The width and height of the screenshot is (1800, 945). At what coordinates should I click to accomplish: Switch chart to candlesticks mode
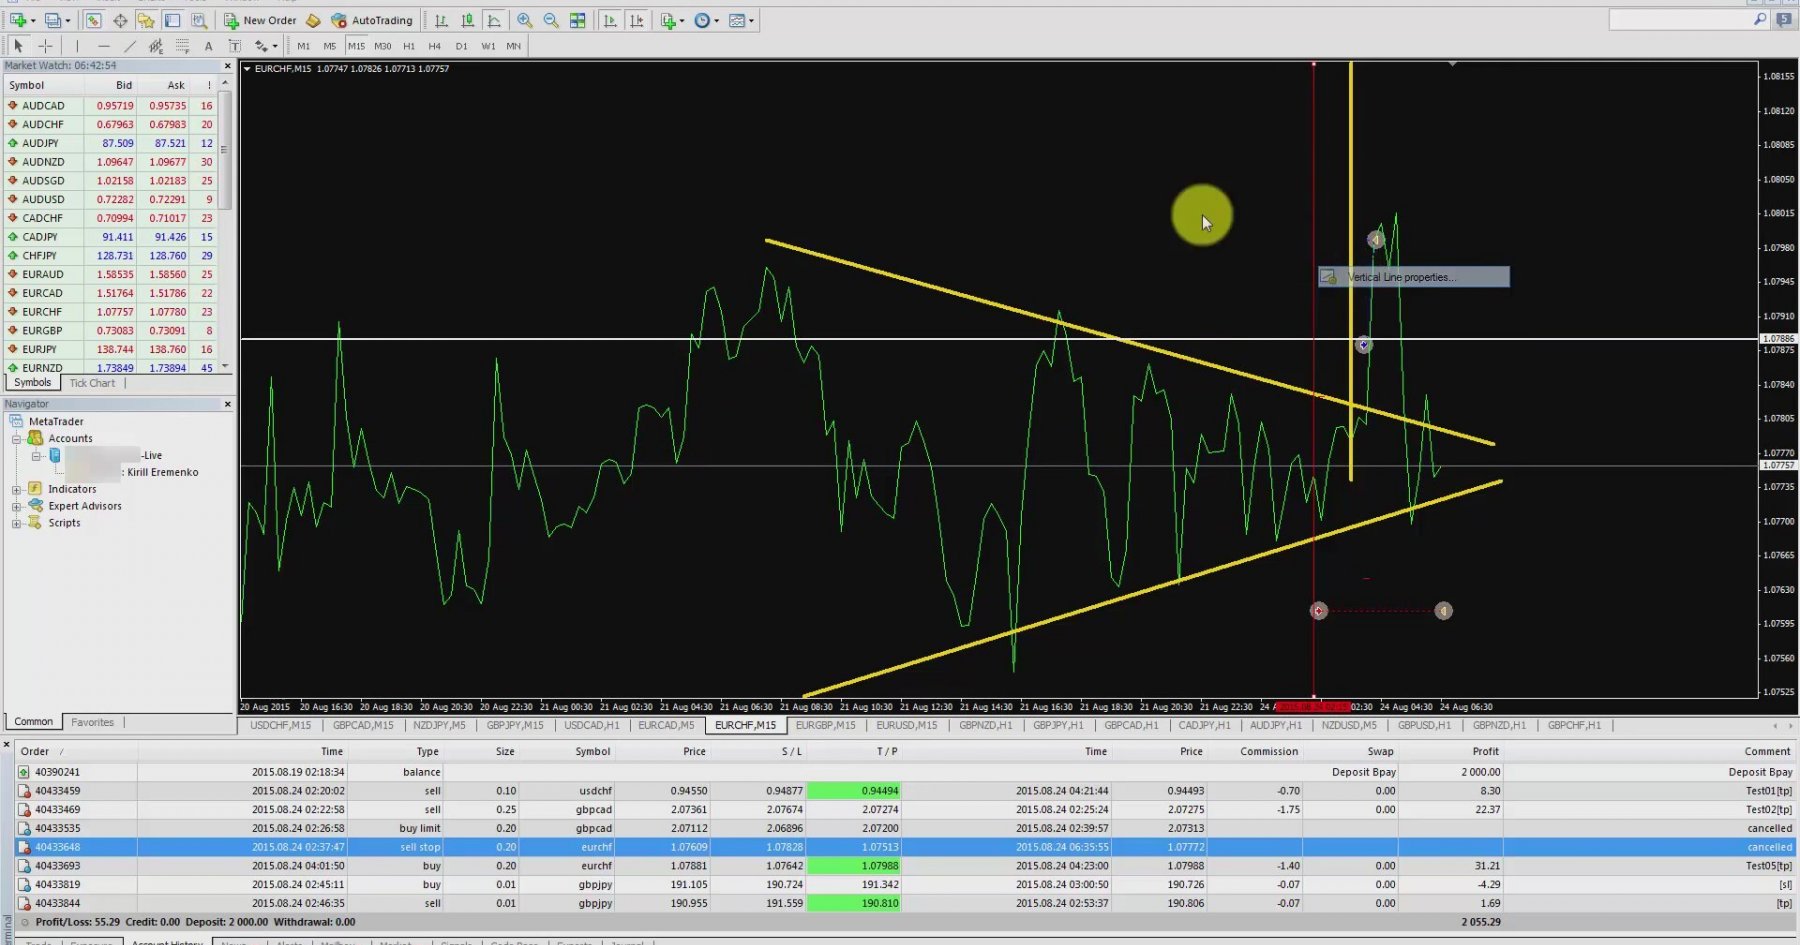click(467, 20)
